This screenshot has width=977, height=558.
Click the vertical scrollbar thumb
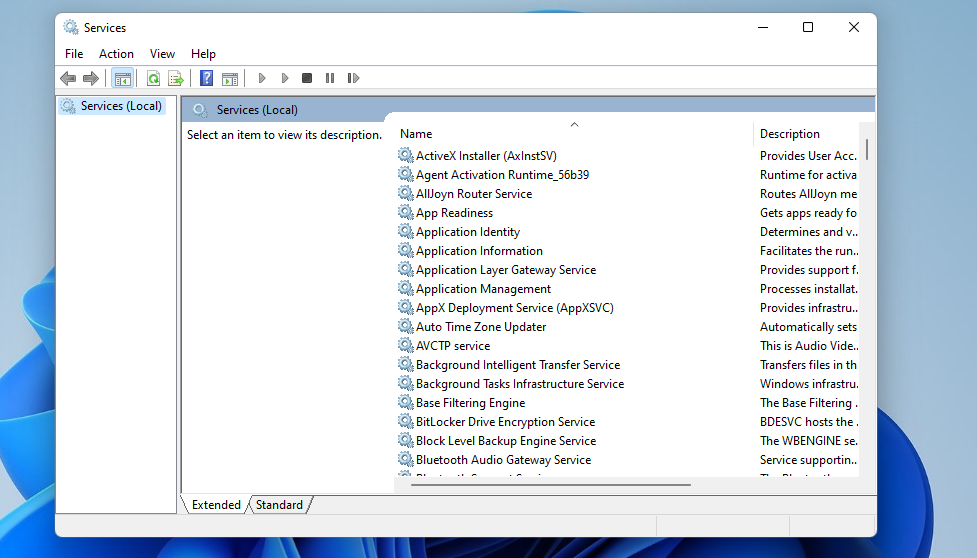click(867, 149)
